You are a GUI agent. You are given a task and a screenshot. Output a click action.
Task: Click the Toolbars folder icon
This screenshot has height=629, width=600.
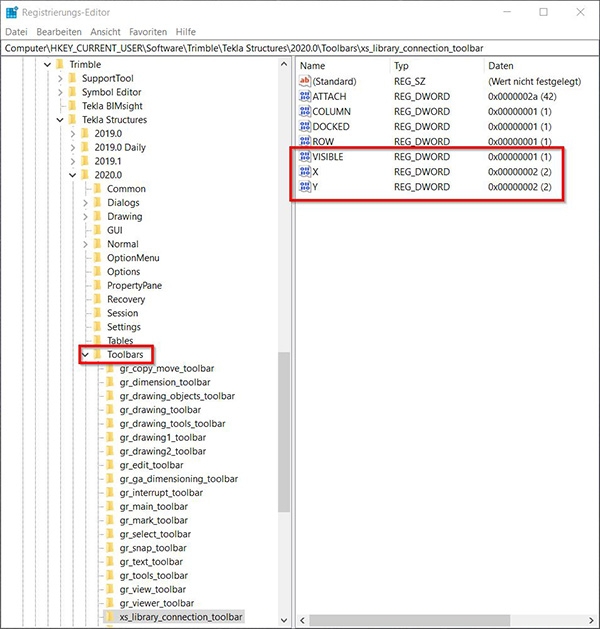click(97, 354)
